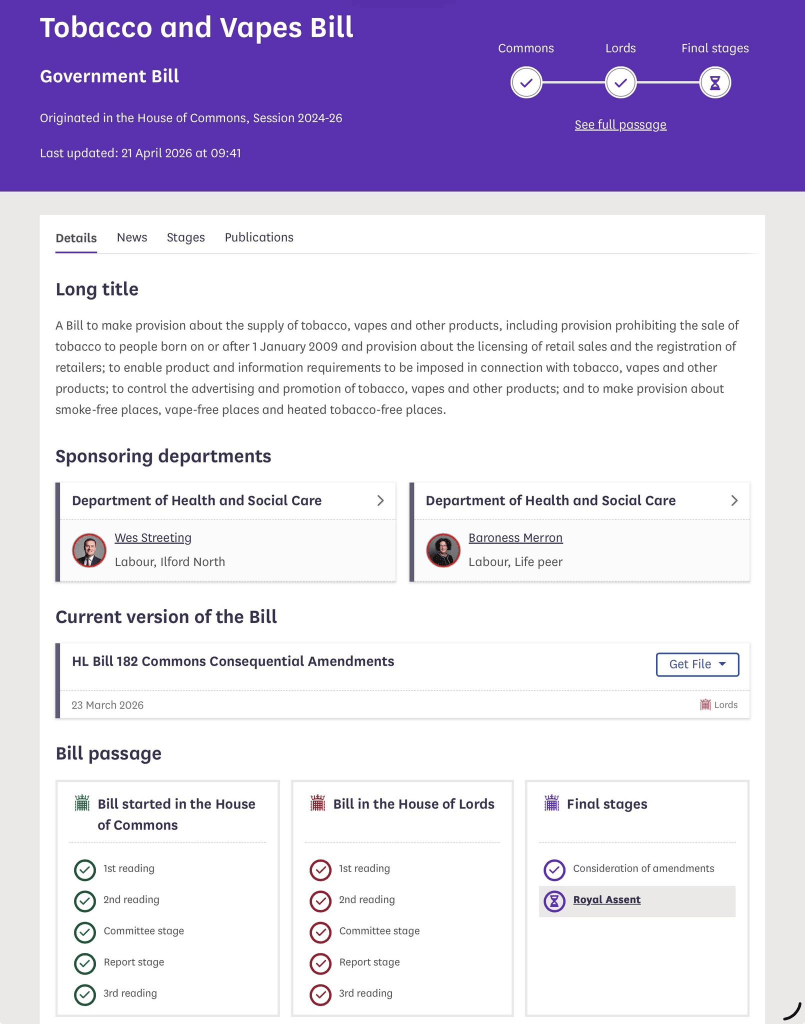Click the Royal Assent hourglass icon
The height and width of the screenshot is (1024, 805).
[x=554, y=901]
